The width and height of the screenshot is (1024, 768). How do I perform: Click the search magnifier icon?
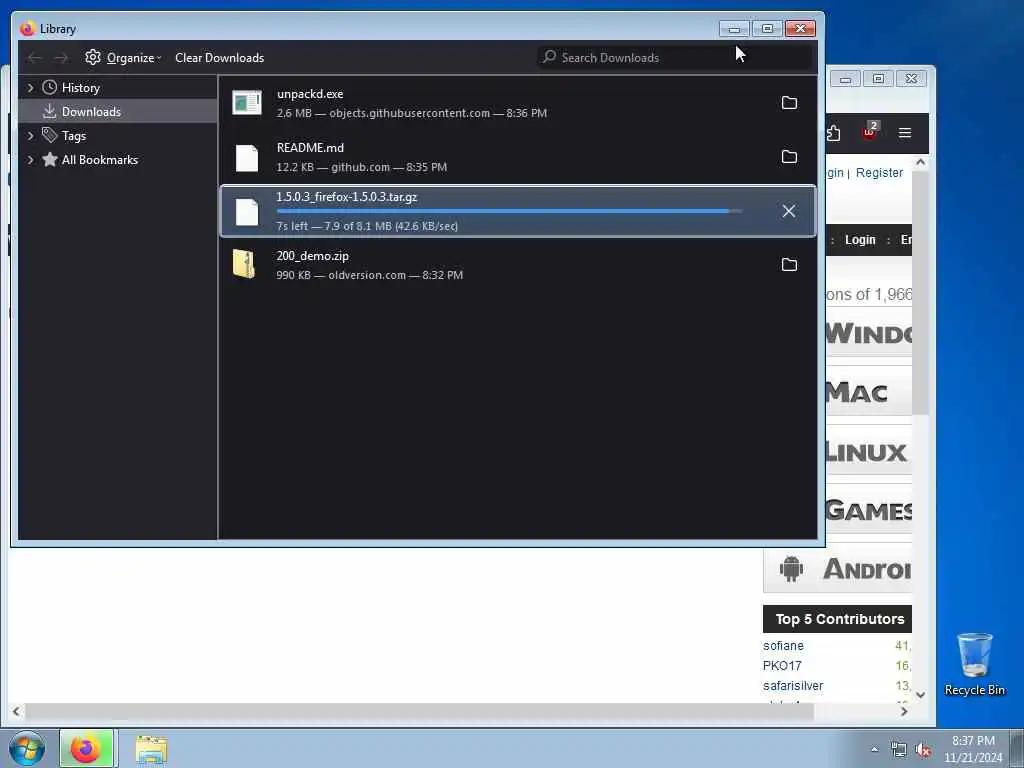pyautogui.click(x=549, y=57)
